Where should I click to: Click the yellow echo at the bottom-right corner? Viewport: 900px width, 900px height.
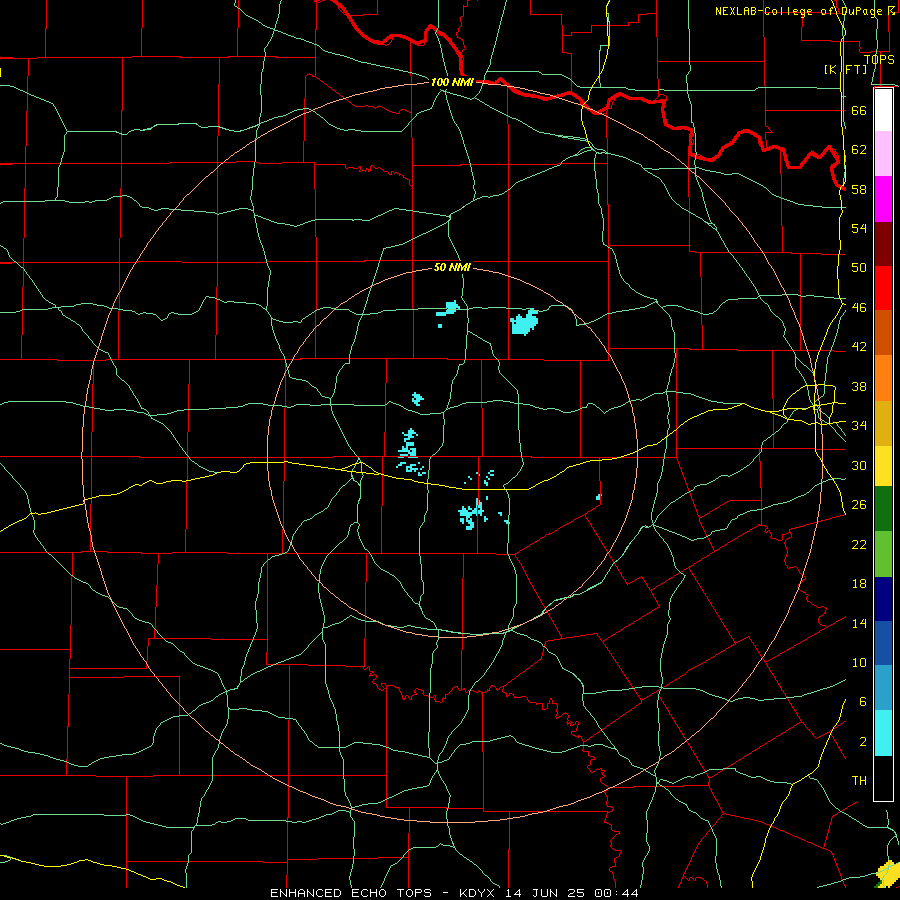tap(888, 873)
